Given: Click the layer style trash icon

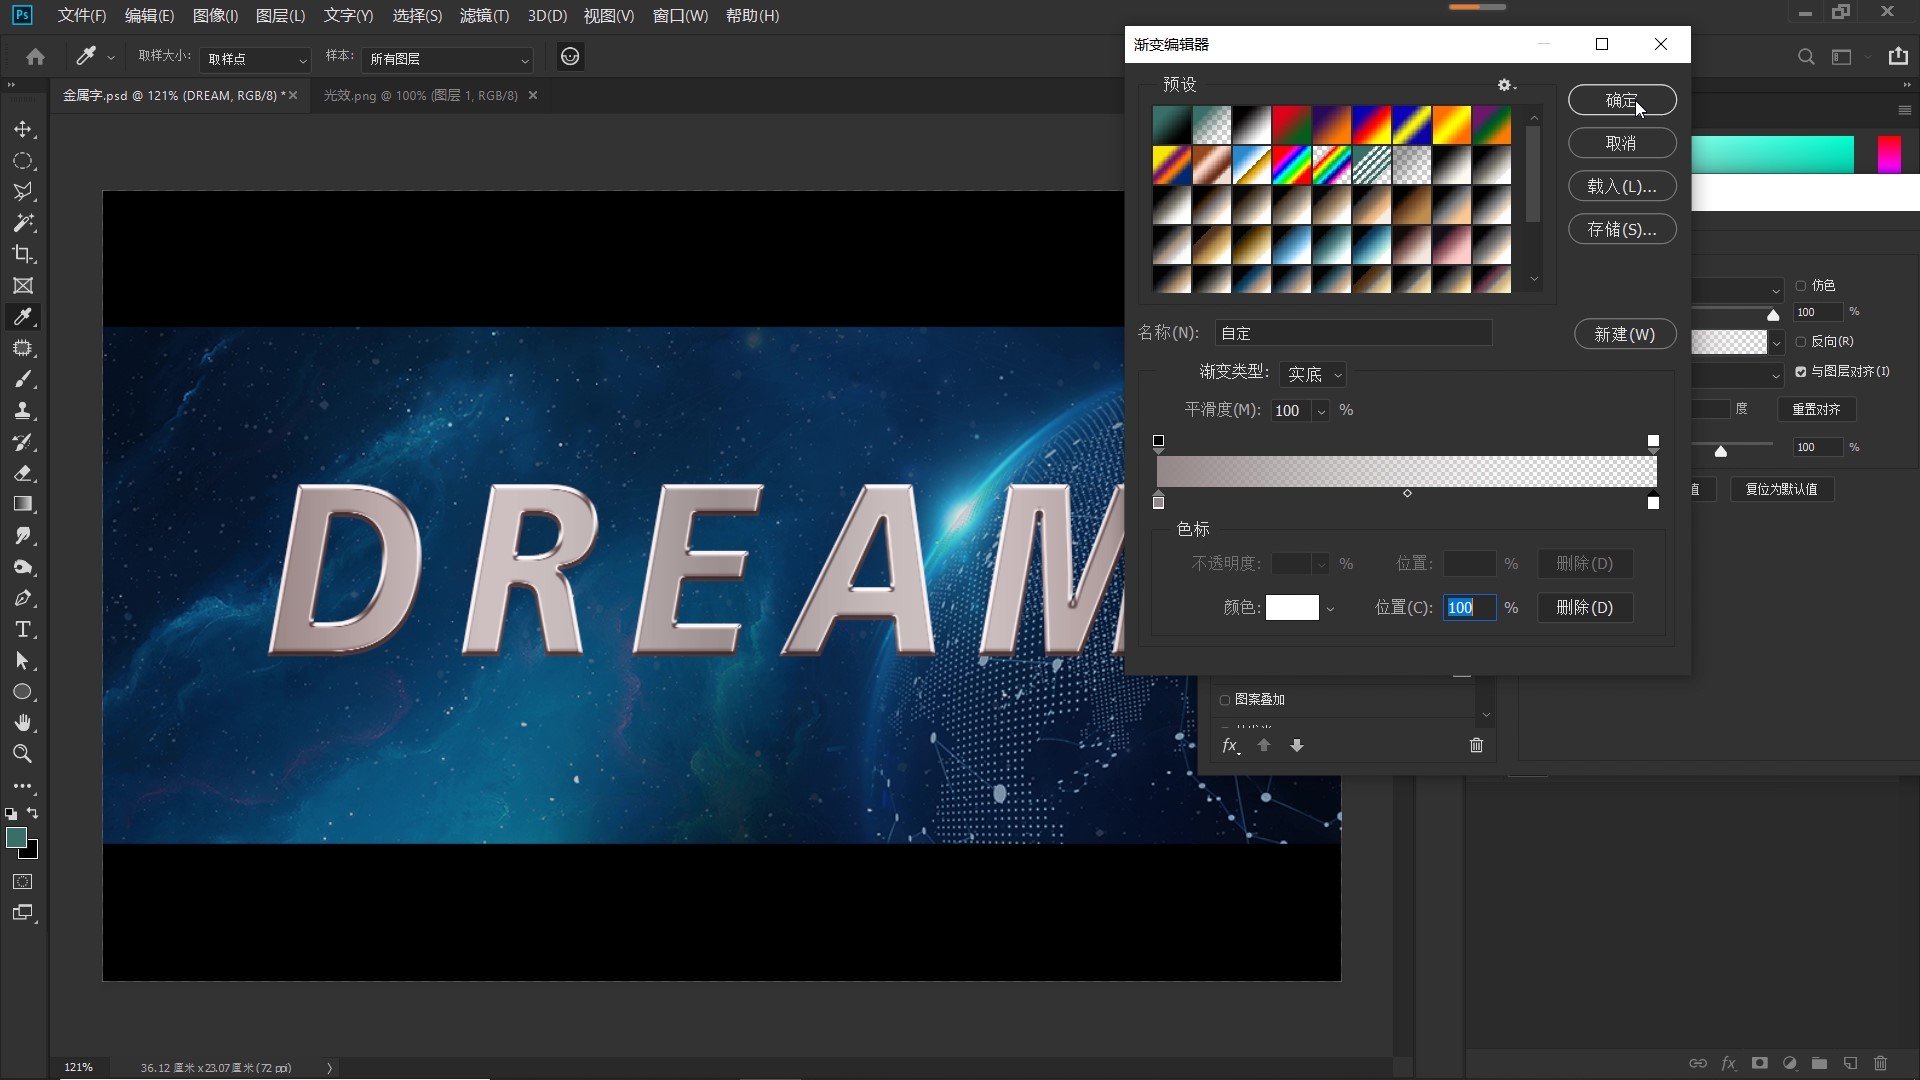Looking at the screenshot, I should pos(1476,745).
